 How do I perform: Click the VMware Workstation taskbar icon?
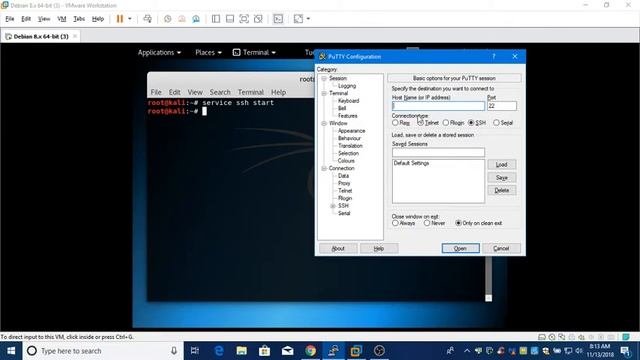[x=356, y=351]
